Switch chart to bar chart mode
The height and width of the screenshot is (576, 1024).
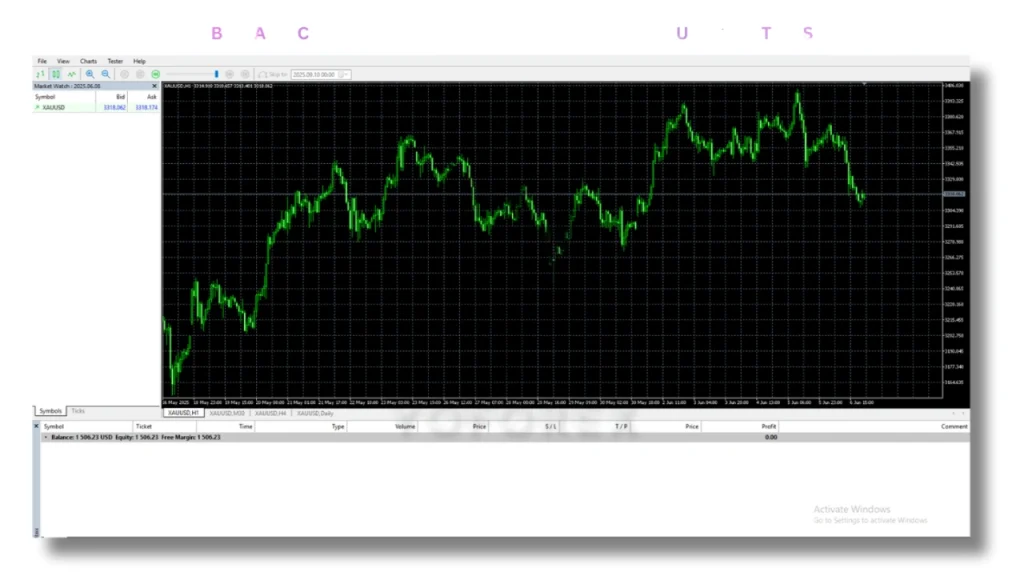(x=42, y=74)
